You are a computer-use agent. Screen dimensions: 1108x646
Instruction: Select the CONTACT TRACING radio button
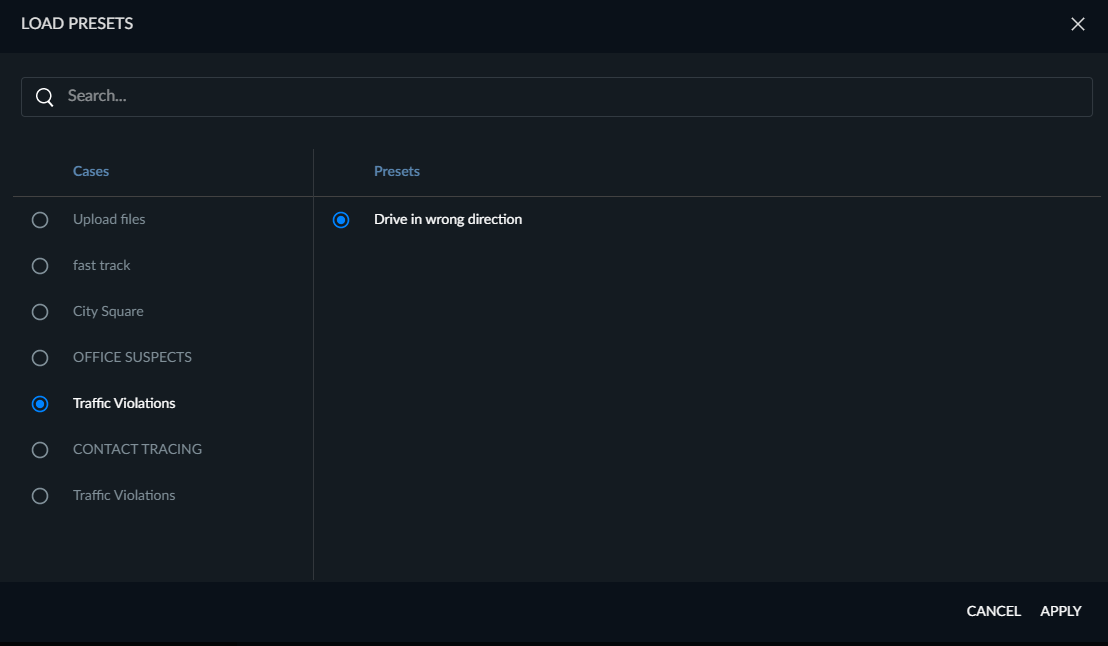click(40, 450)
